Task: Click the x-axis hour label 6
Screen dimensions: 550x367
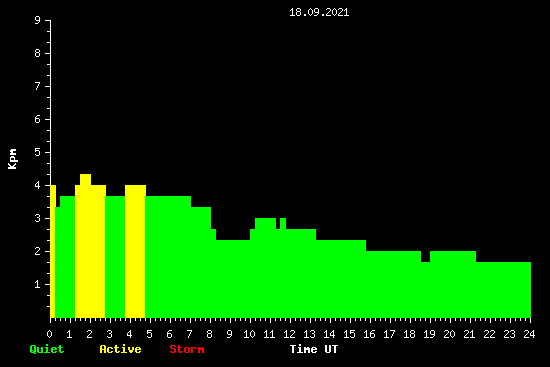Action: point(169,334)
